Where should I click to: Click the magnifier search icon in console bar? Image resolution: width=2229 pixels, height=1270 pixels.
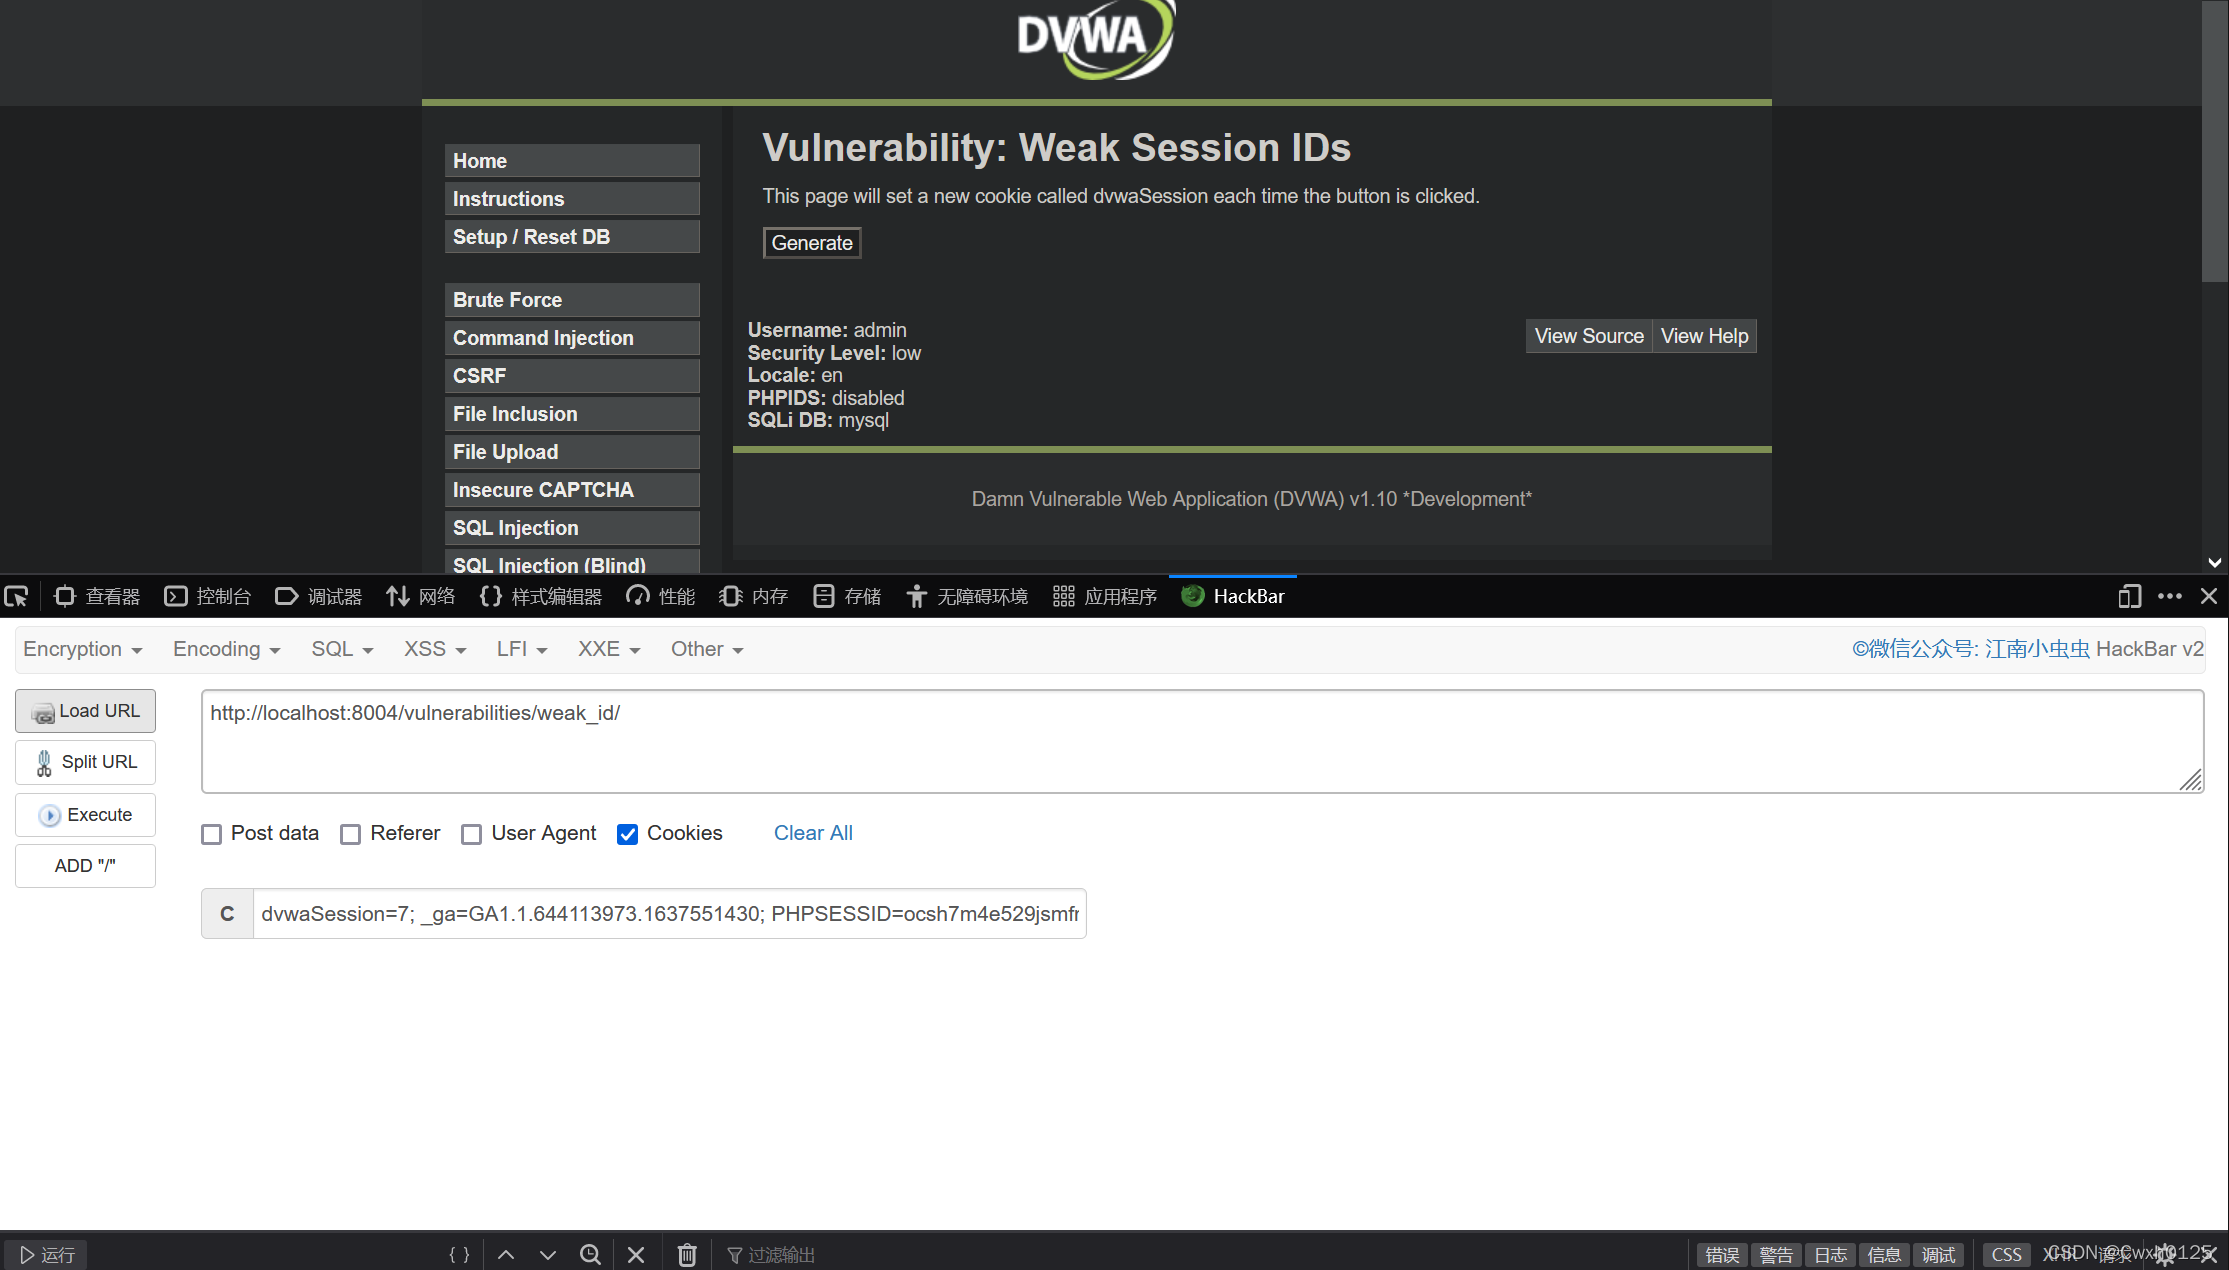pos(591,1255)
